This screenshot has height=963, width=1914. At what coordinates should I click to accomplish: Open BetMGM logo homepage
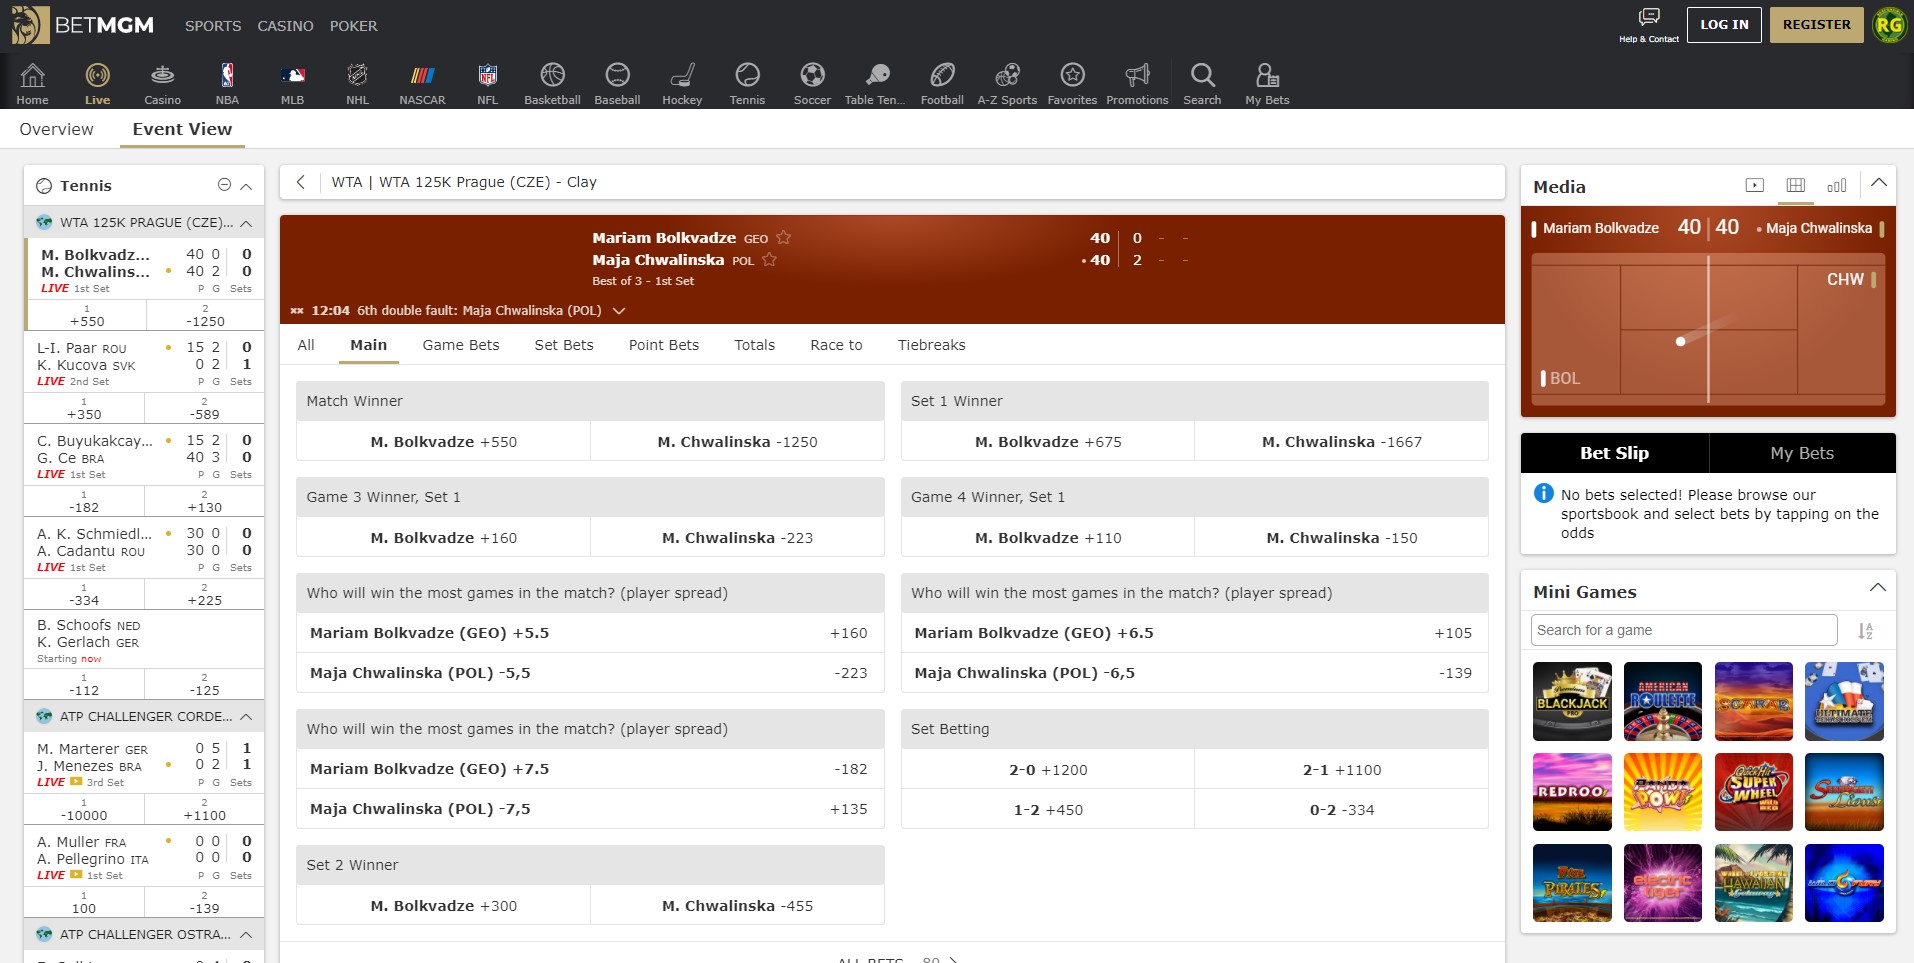click(83, 25)
